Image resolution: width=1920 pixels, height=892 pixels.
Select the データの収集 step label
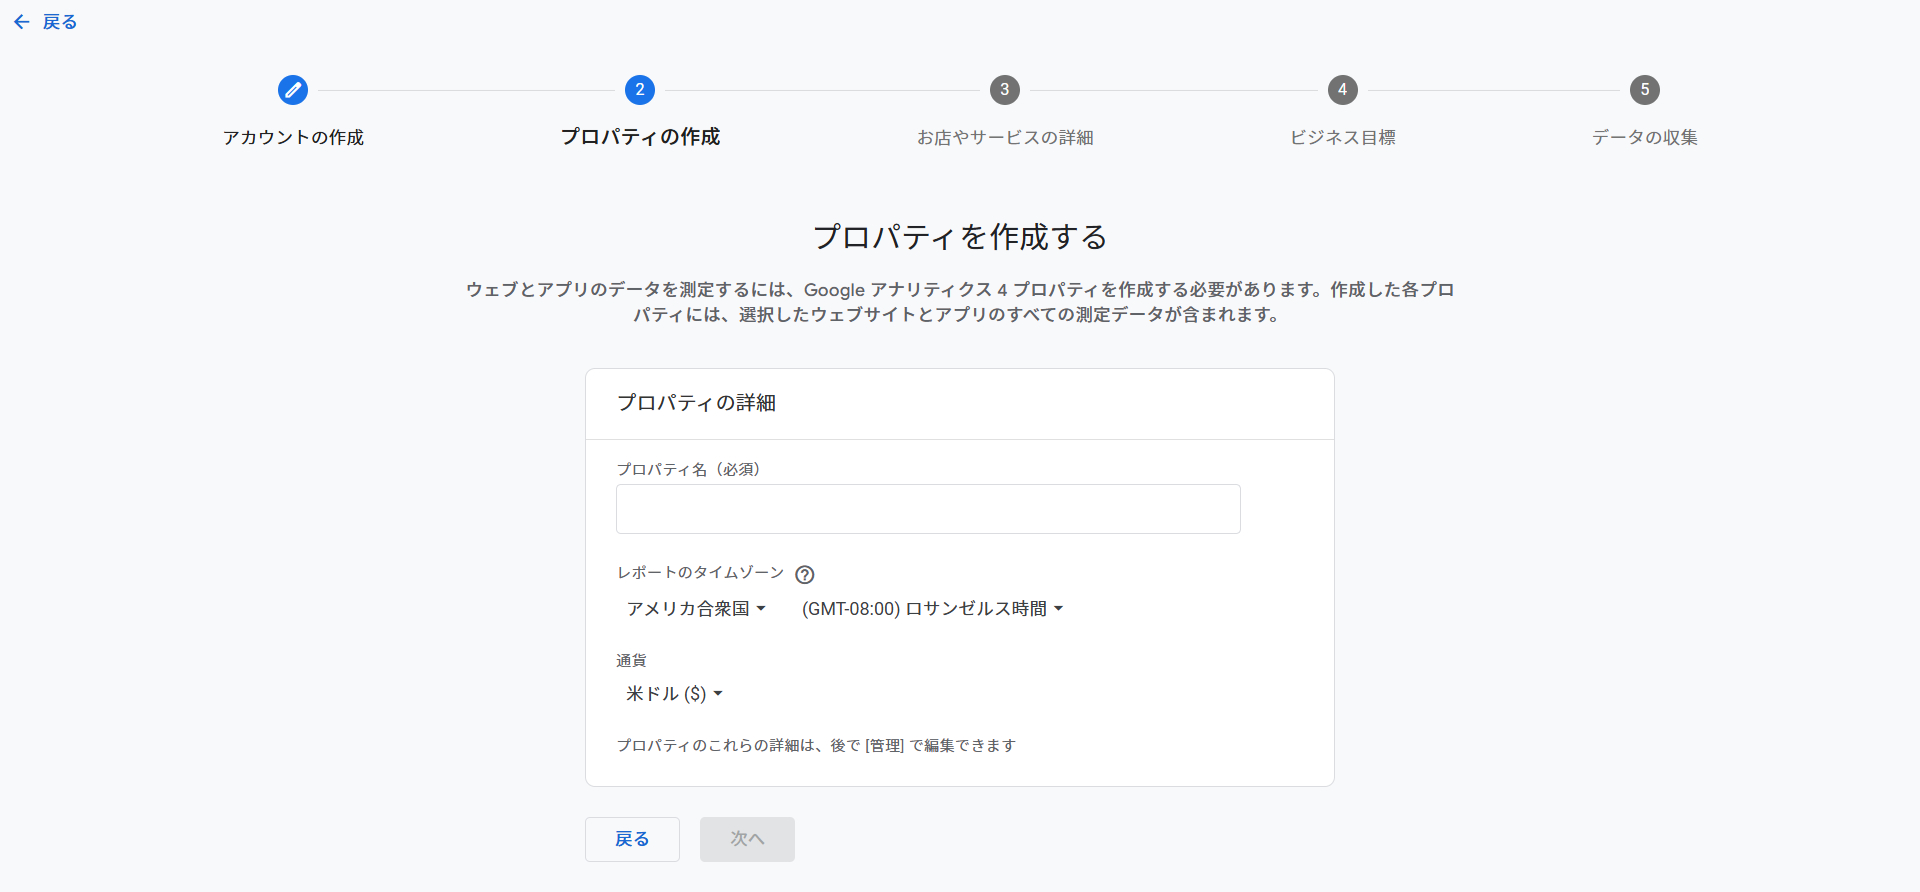click(x=1644, y=137)
